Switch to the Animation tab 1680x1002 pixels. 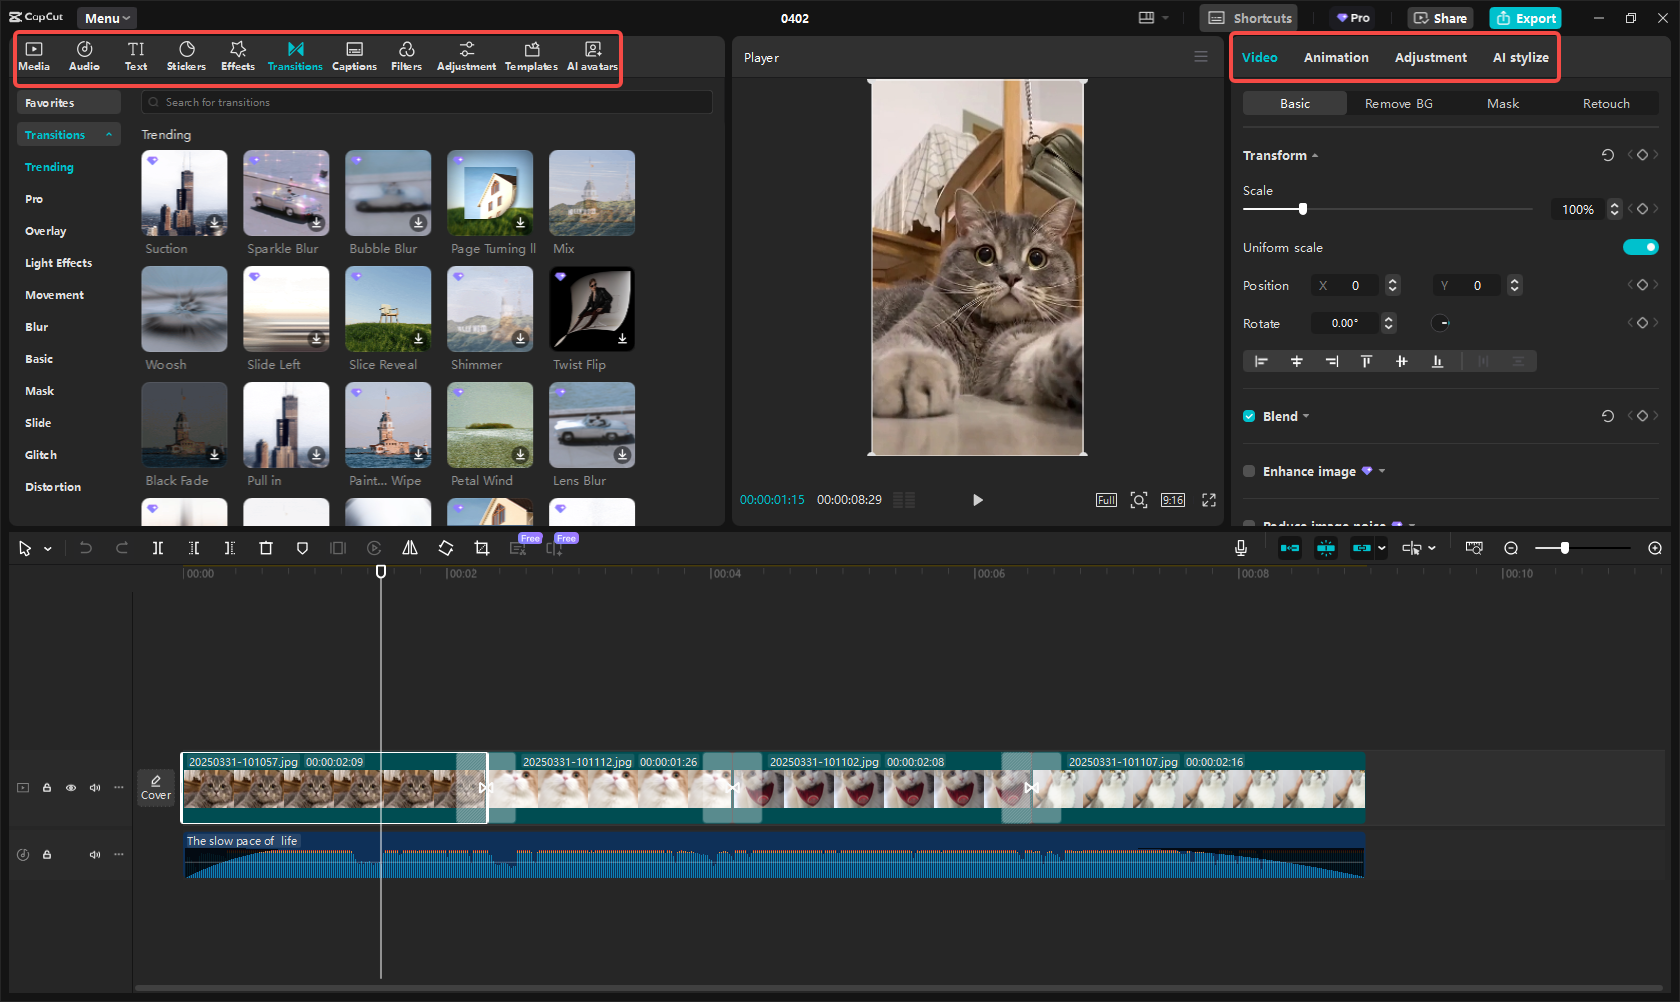[1336, 58]
